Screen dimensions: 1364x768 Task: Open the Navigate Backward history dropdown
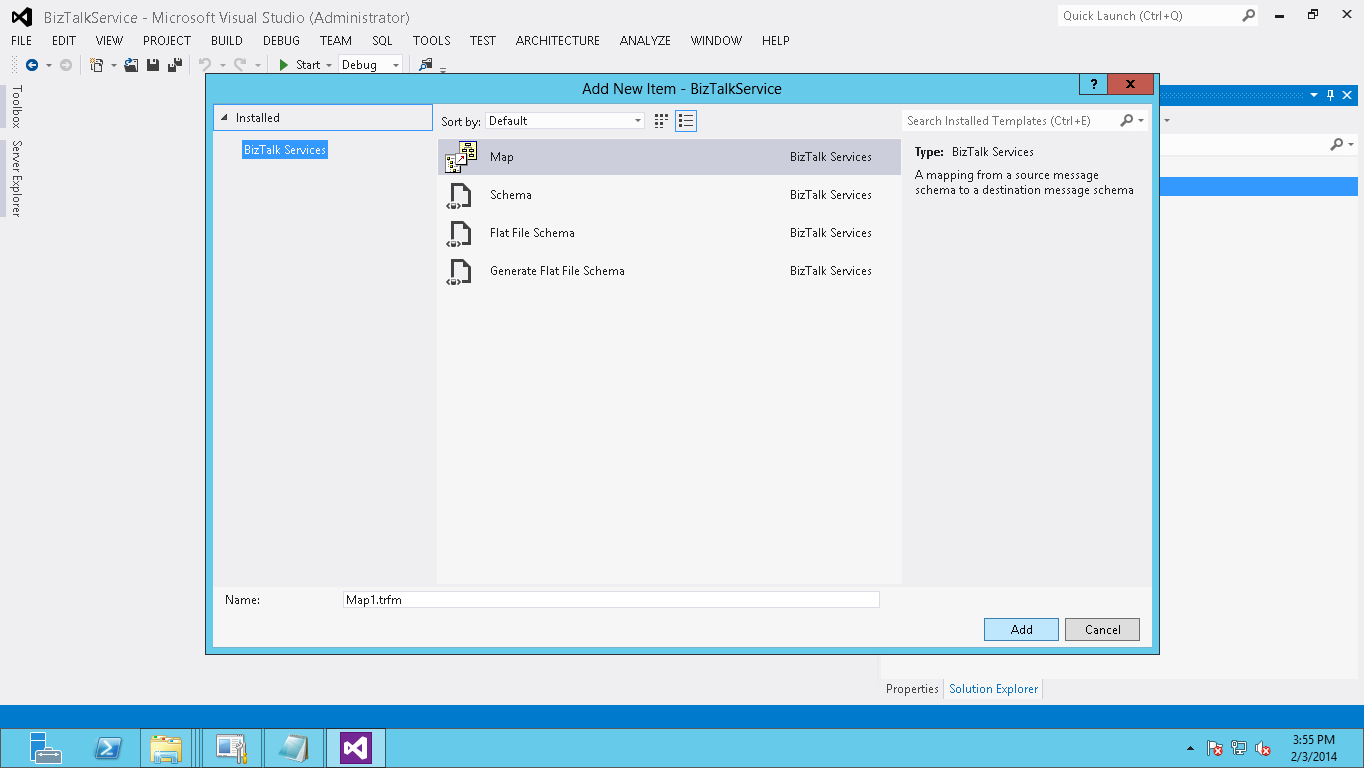(x=48, y=65)
